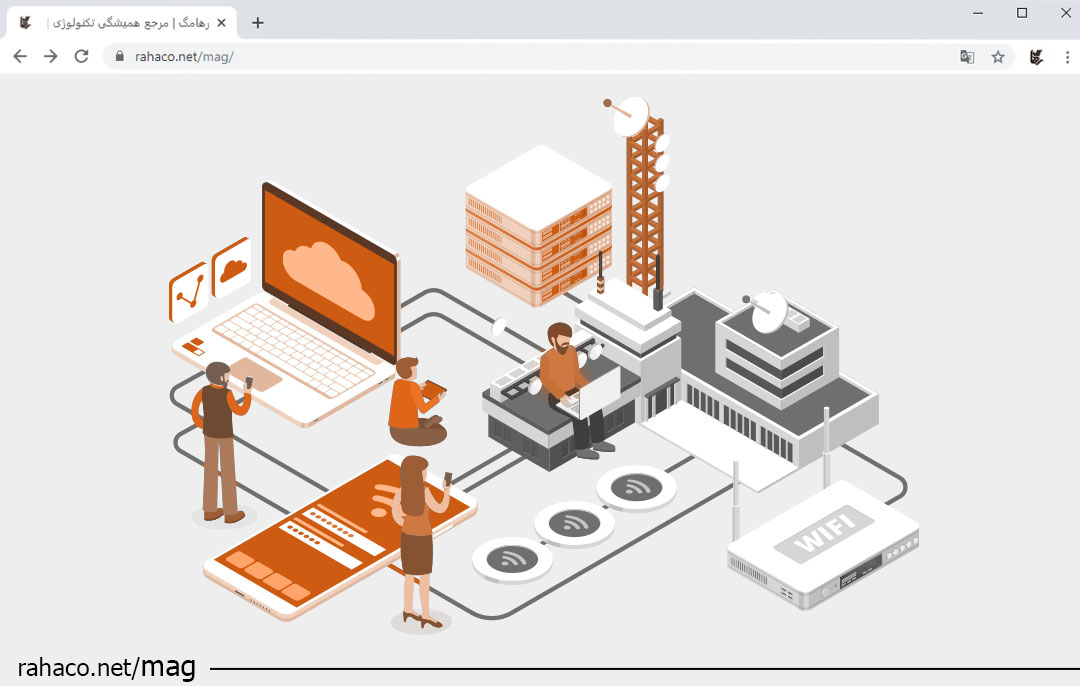Reload the current page

82,57
